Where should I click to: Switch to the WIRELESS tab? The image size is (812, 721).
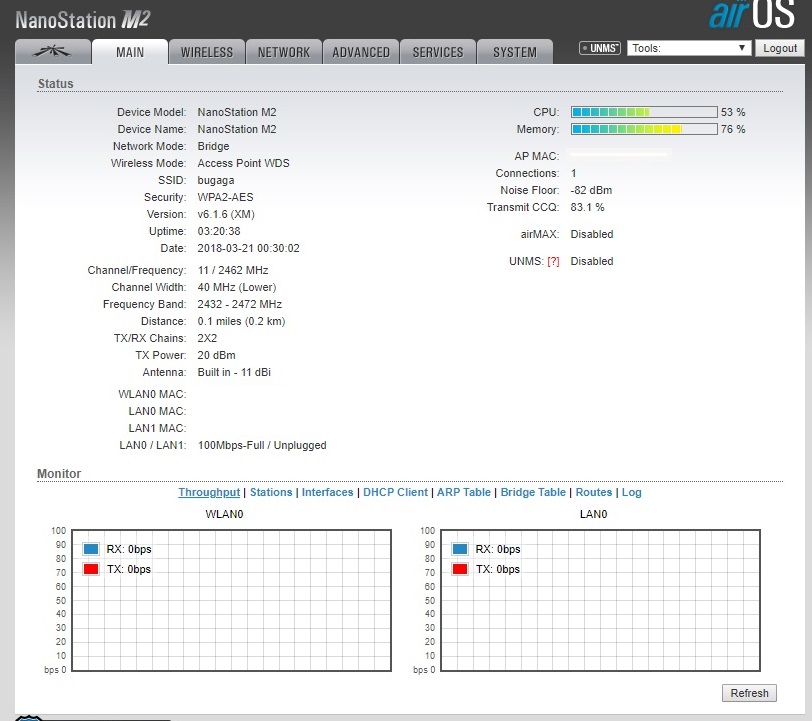[207, 52]
